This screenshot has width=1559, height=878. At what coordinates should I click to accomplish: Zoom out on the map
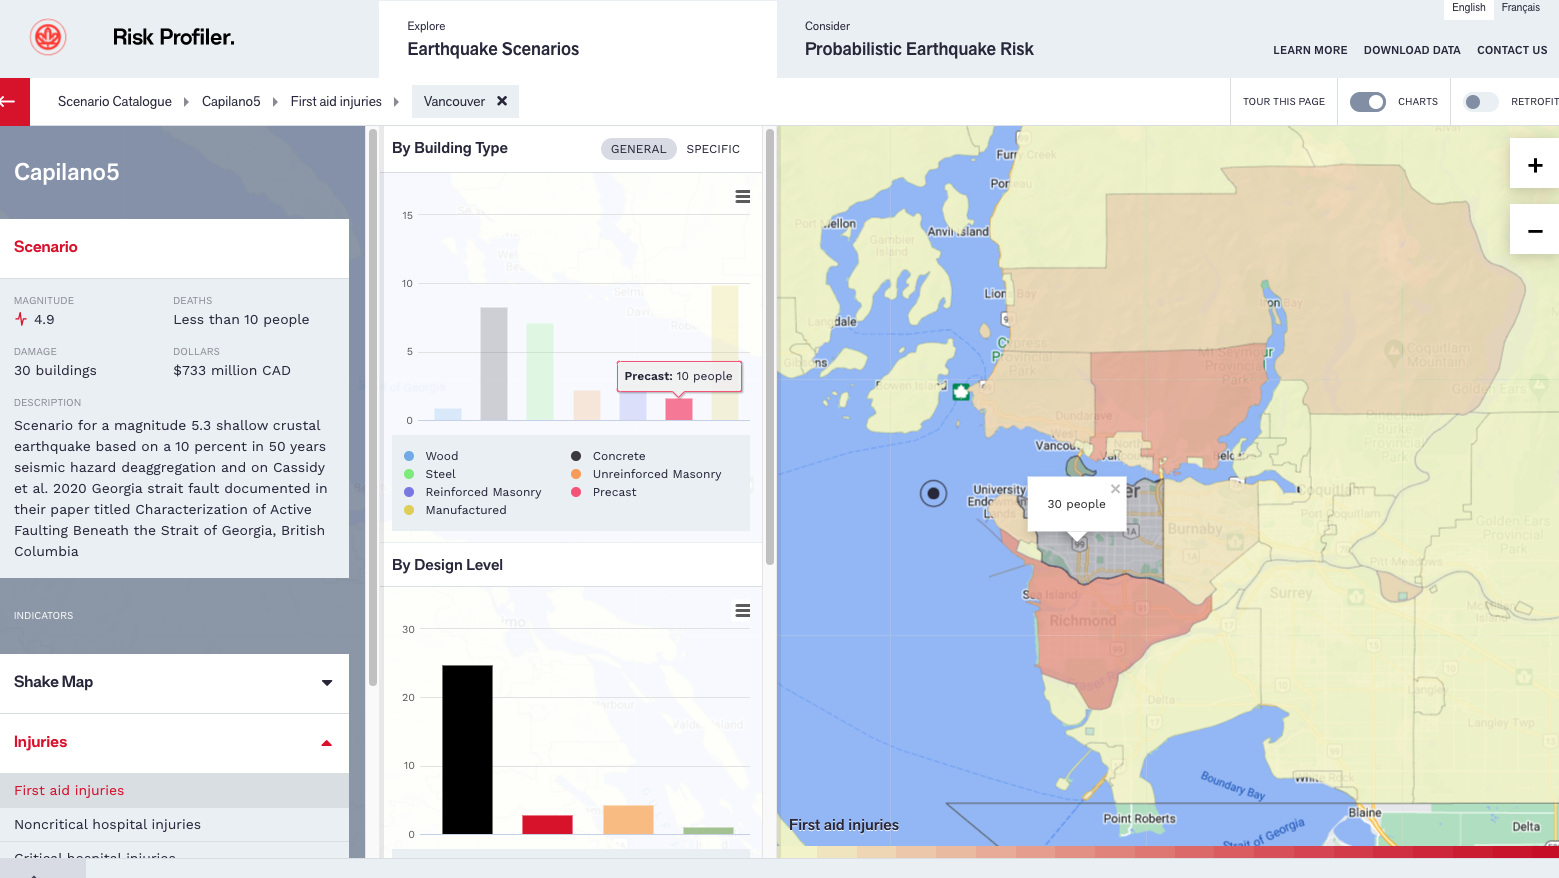tap(1534, 229)
